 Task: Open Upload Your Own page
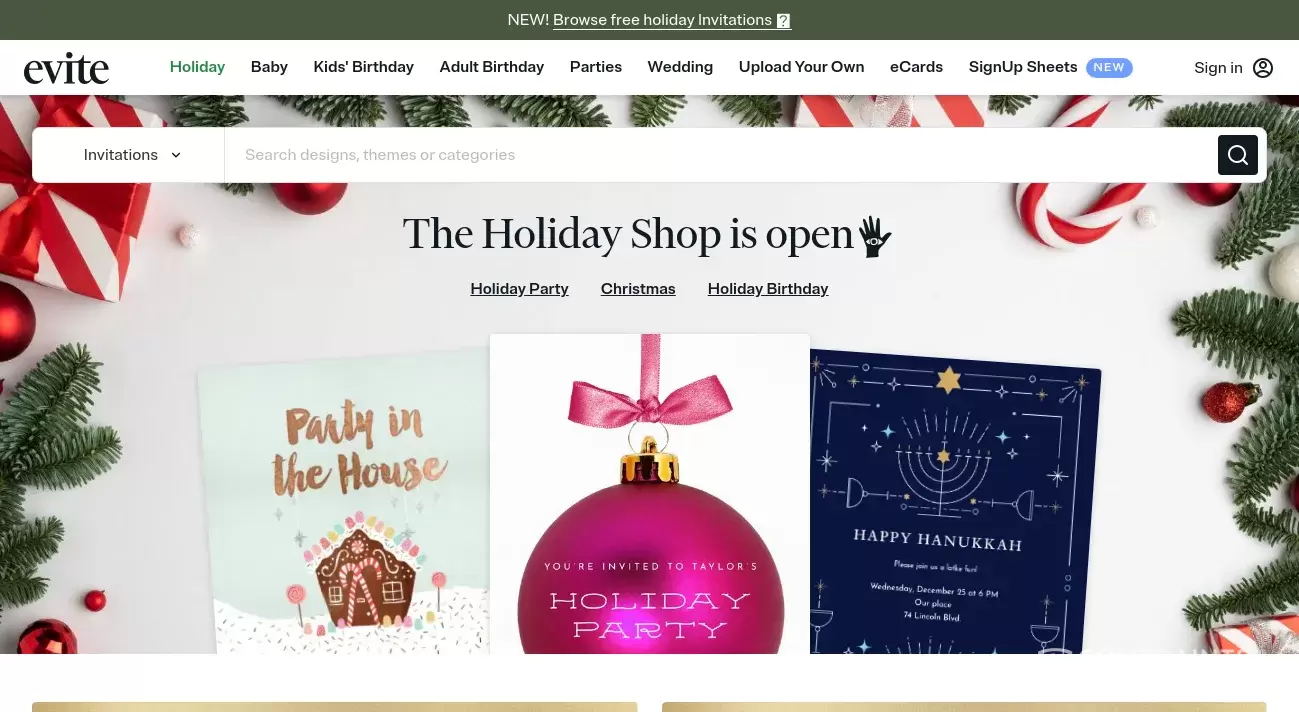pyautogui.click(x=801, y=67)
